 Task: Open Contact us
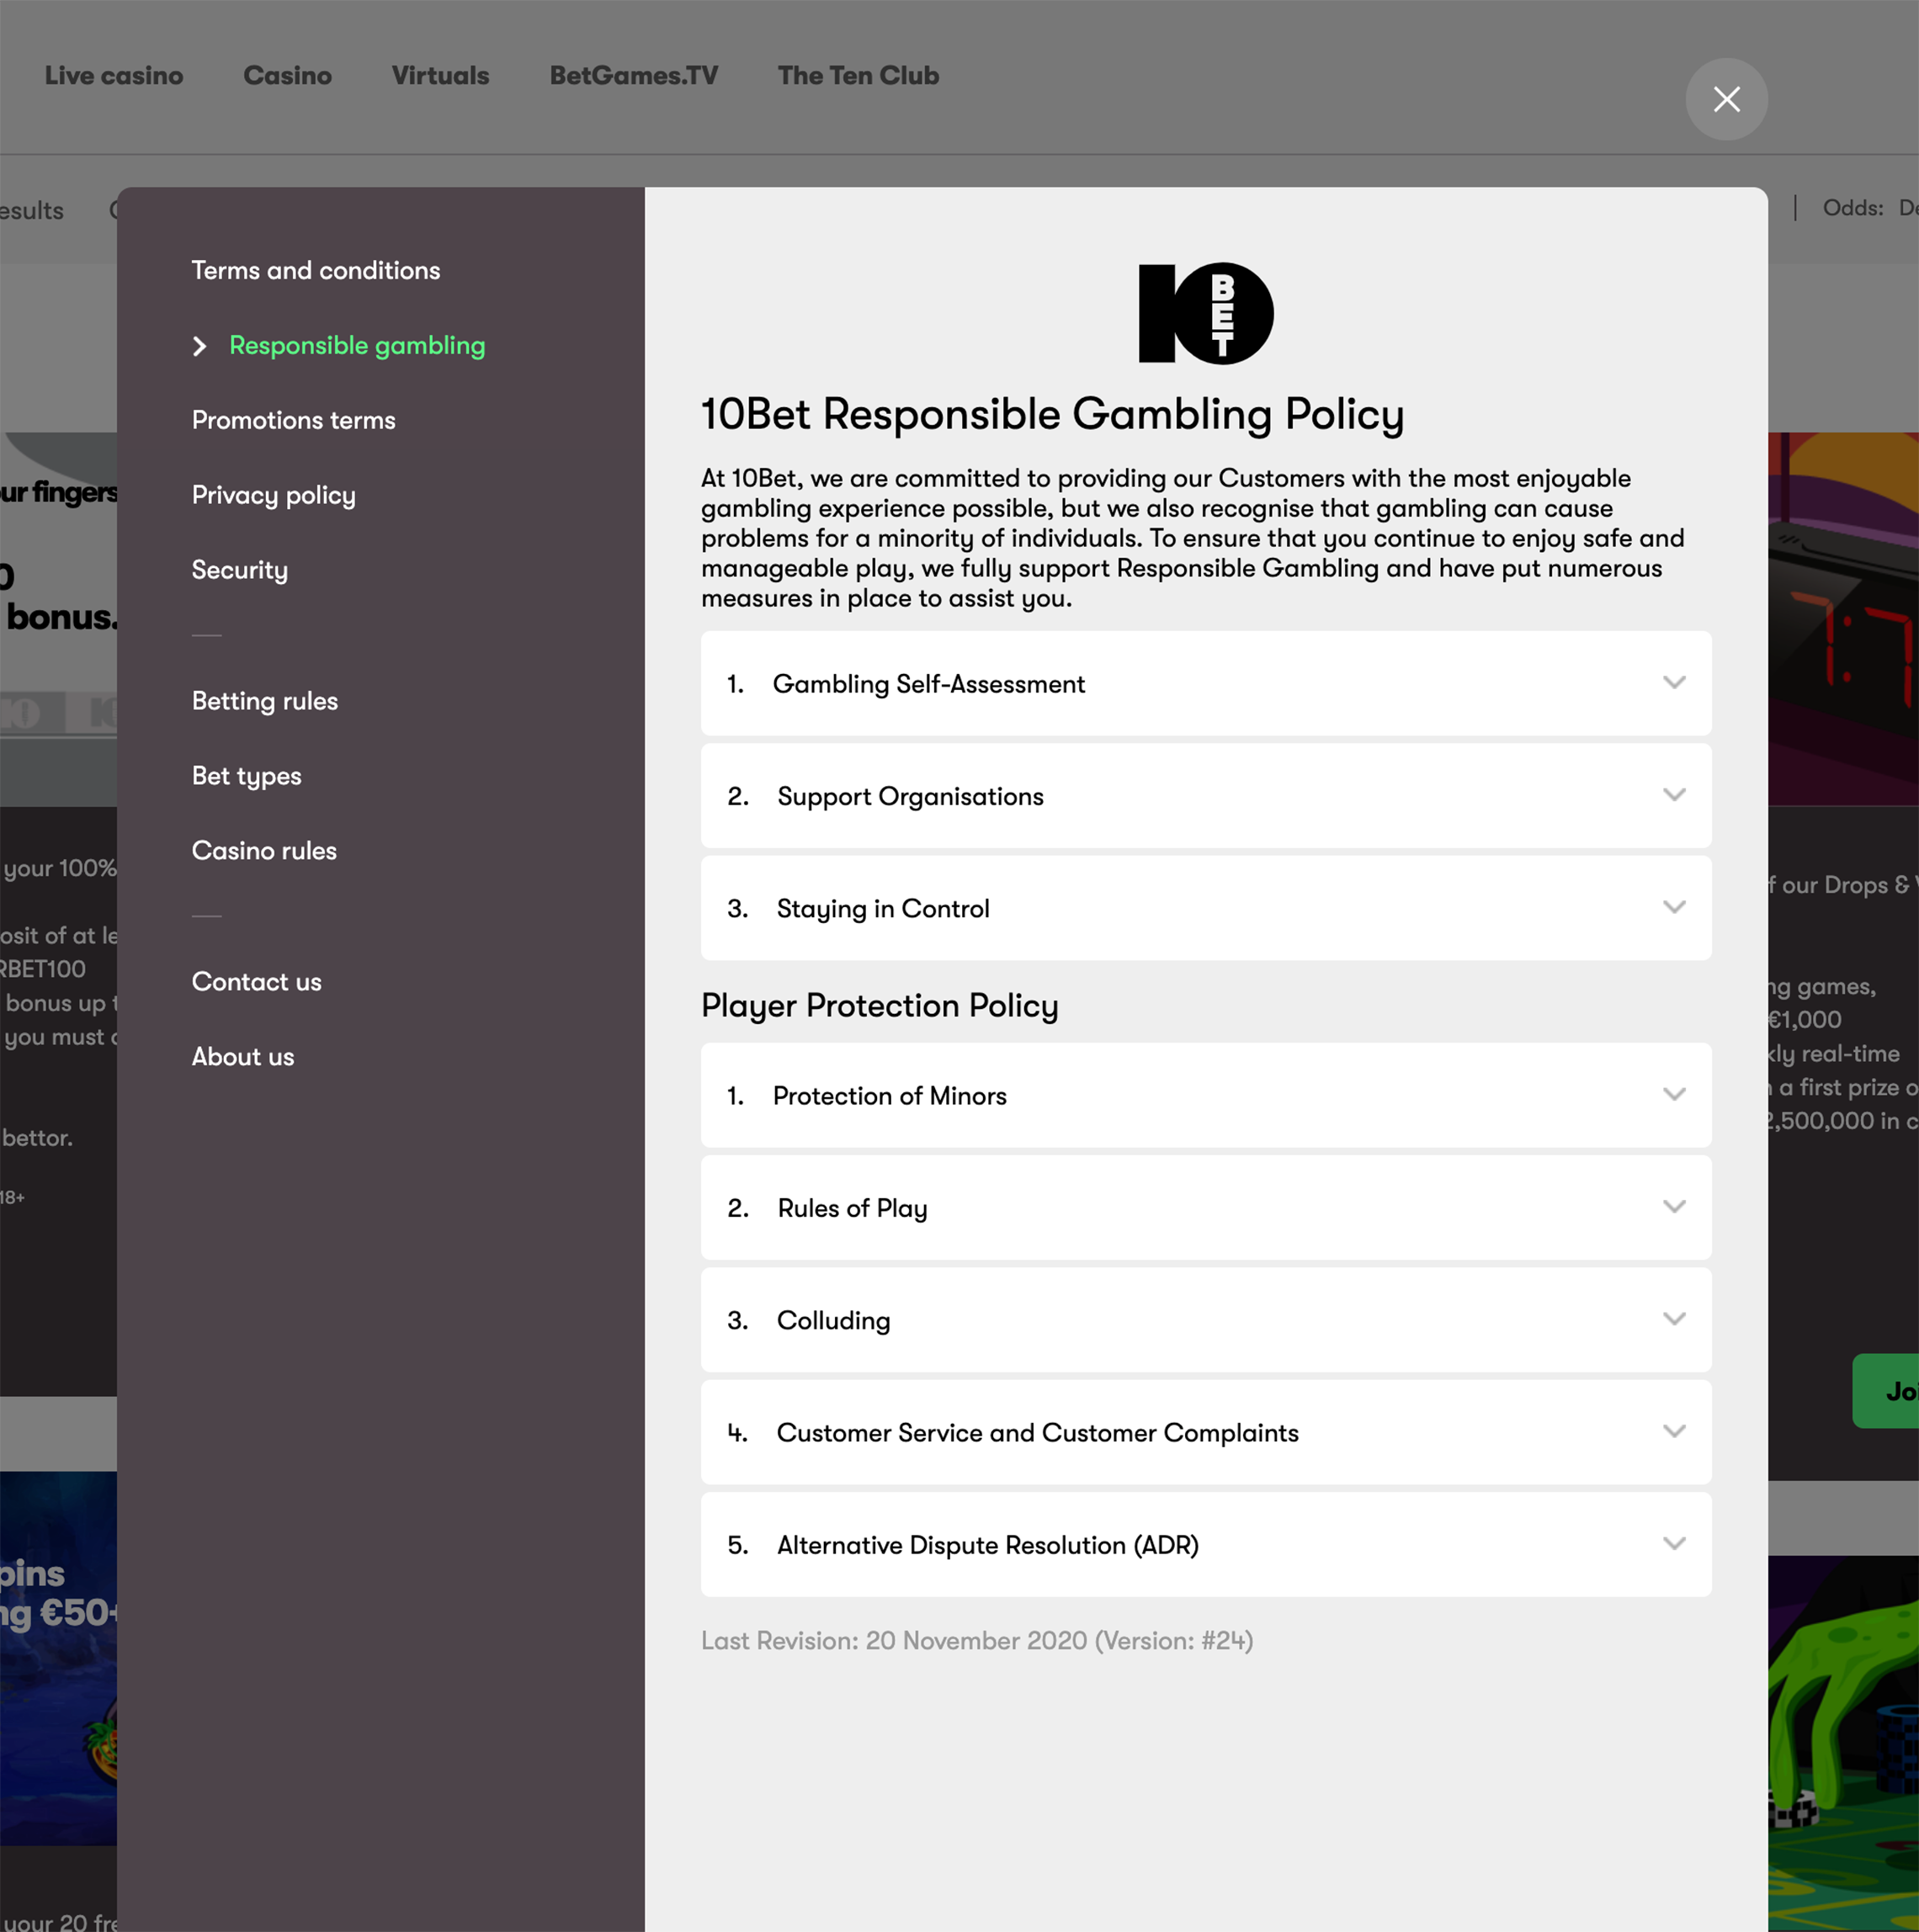click(257, 982)
